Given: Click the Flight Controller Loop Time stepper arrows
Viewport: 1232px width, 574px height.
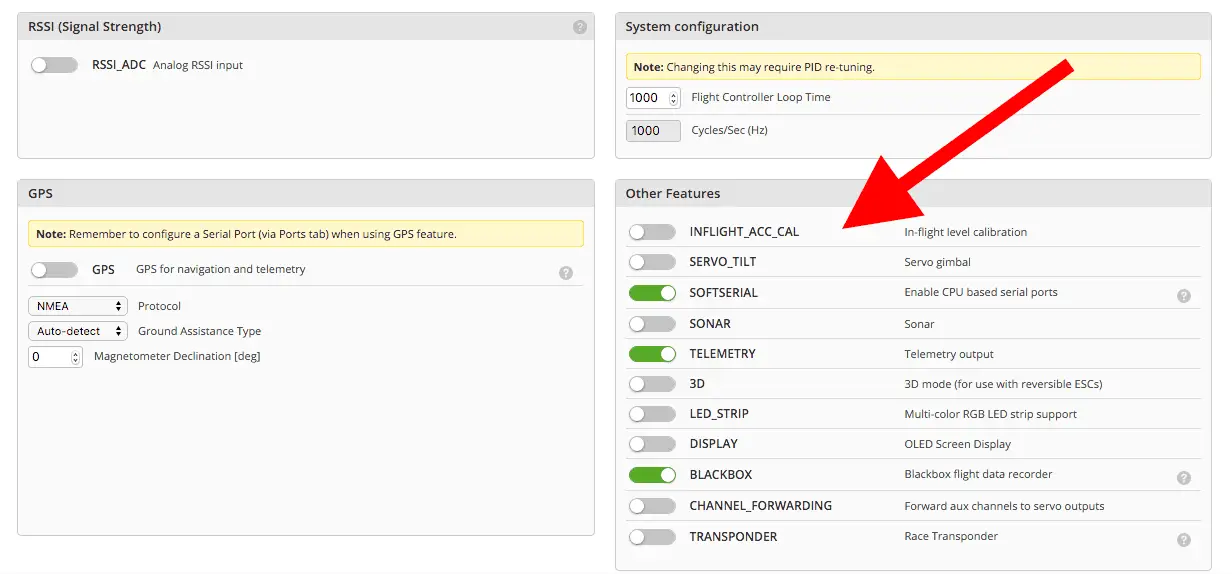Looking at the screenshot, I should point(673,98).
